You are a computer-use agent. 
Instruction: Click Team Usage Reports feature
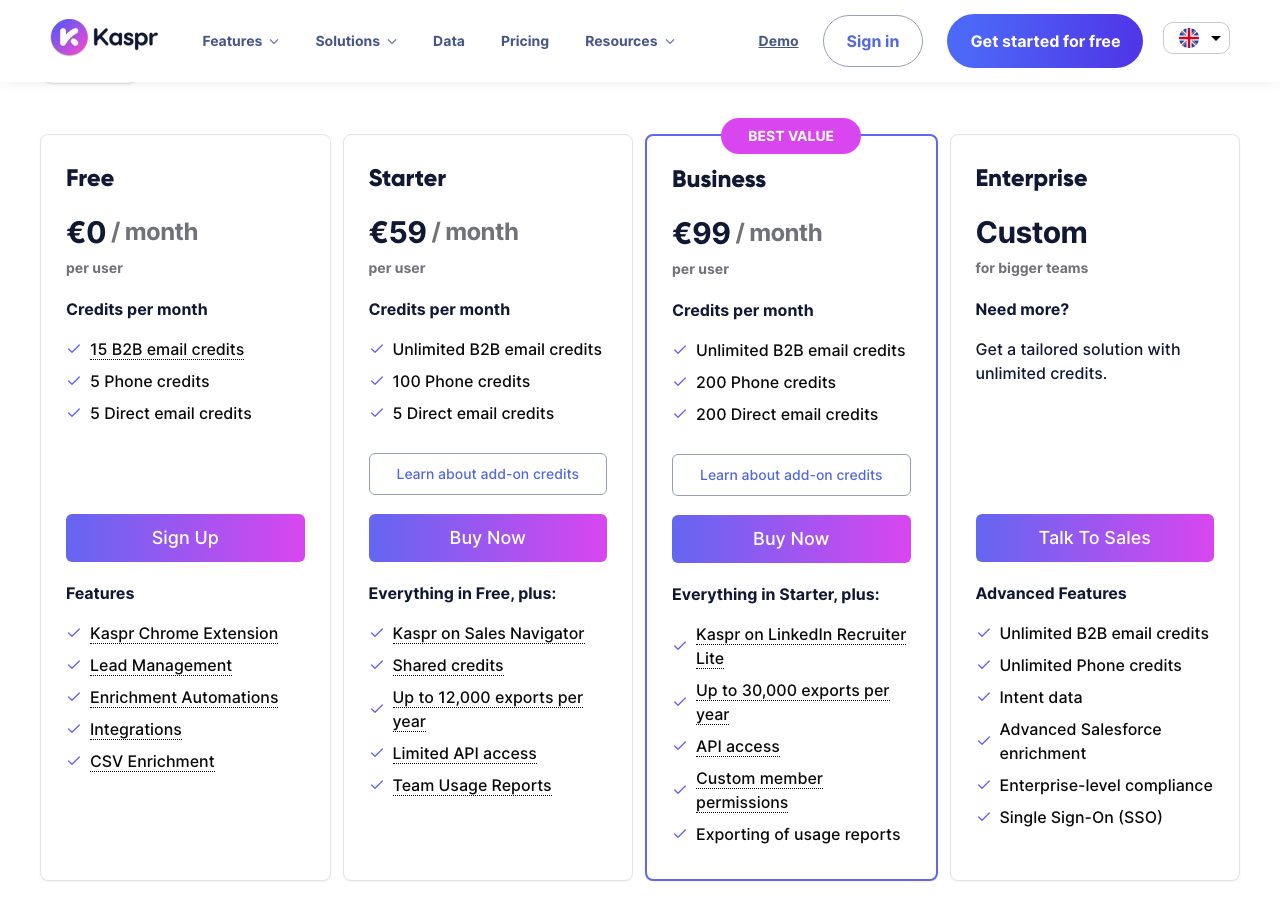coord(472,785)
